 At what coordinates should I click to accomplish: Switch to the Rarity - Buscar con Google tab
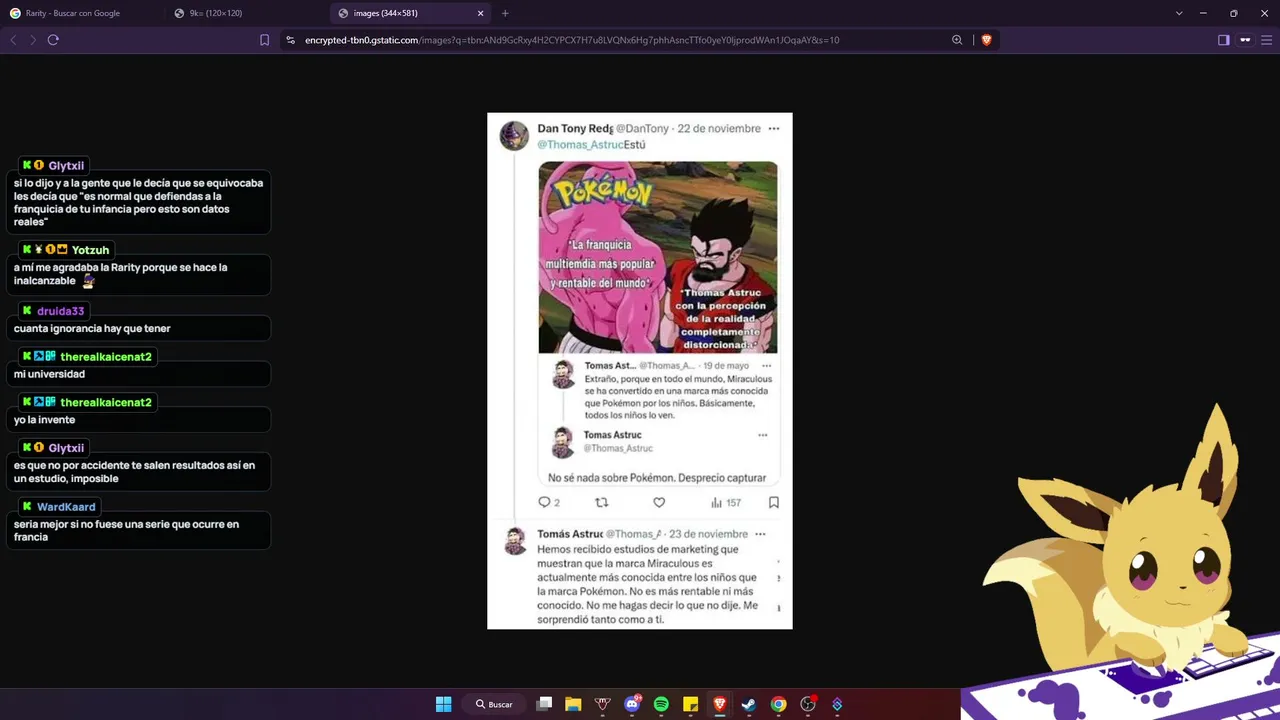[82, 13]
